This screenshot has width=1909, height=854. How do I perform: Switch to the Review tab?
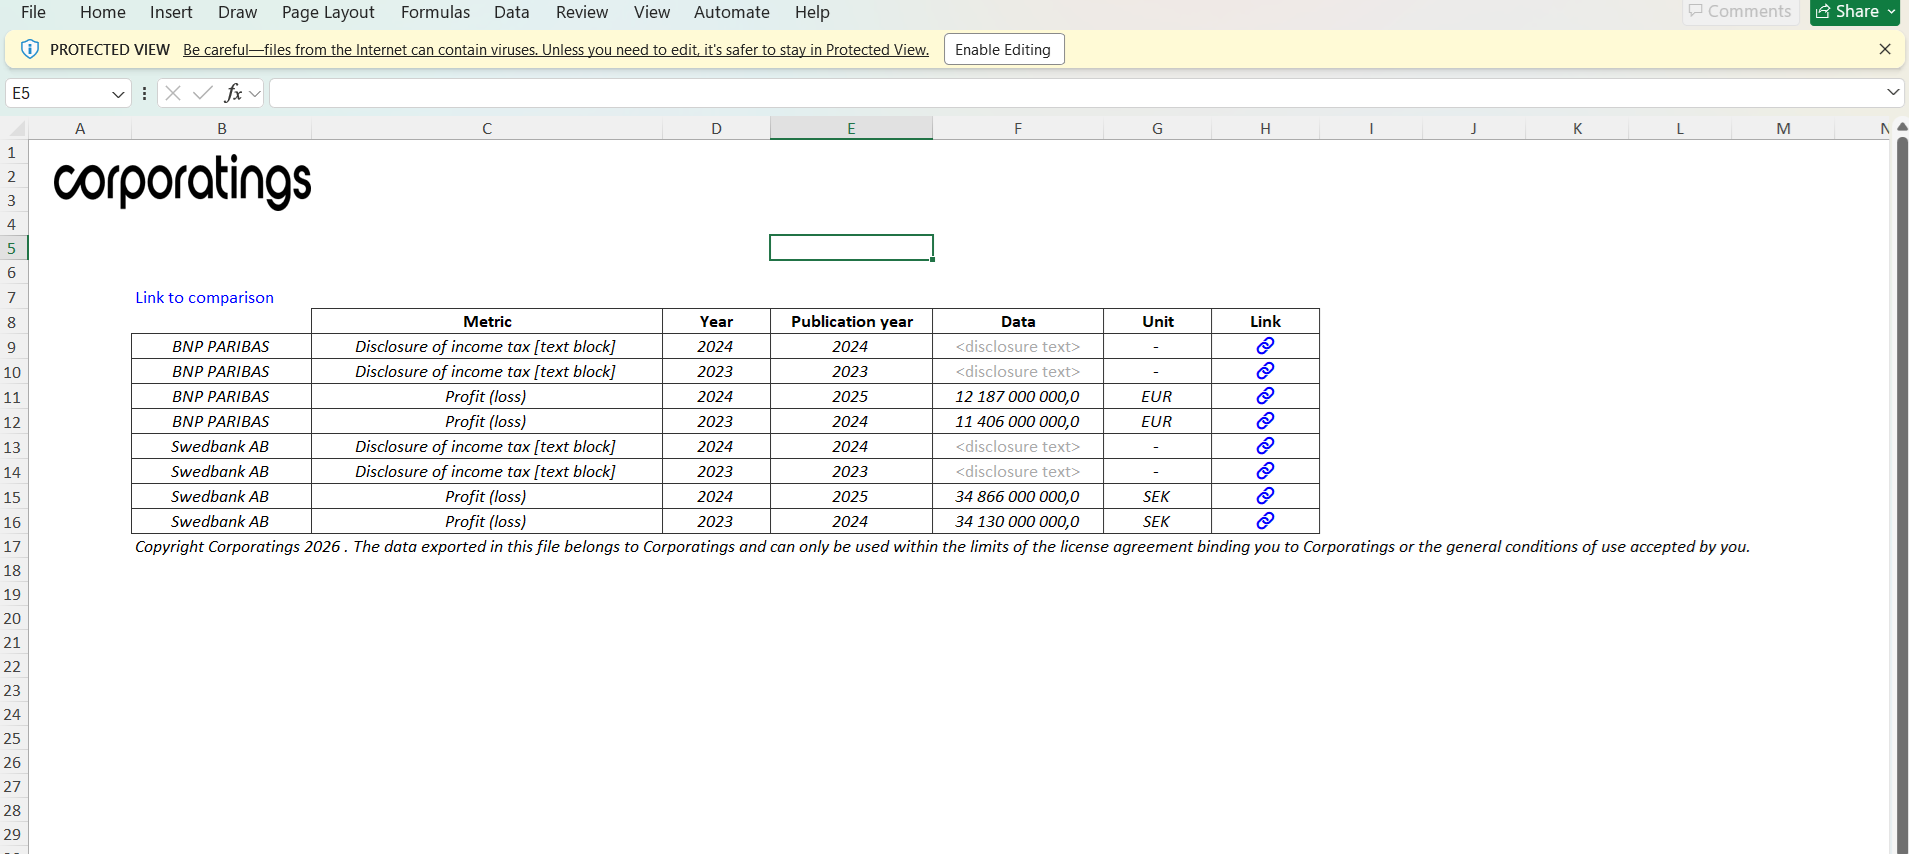[x=582, y=12]
